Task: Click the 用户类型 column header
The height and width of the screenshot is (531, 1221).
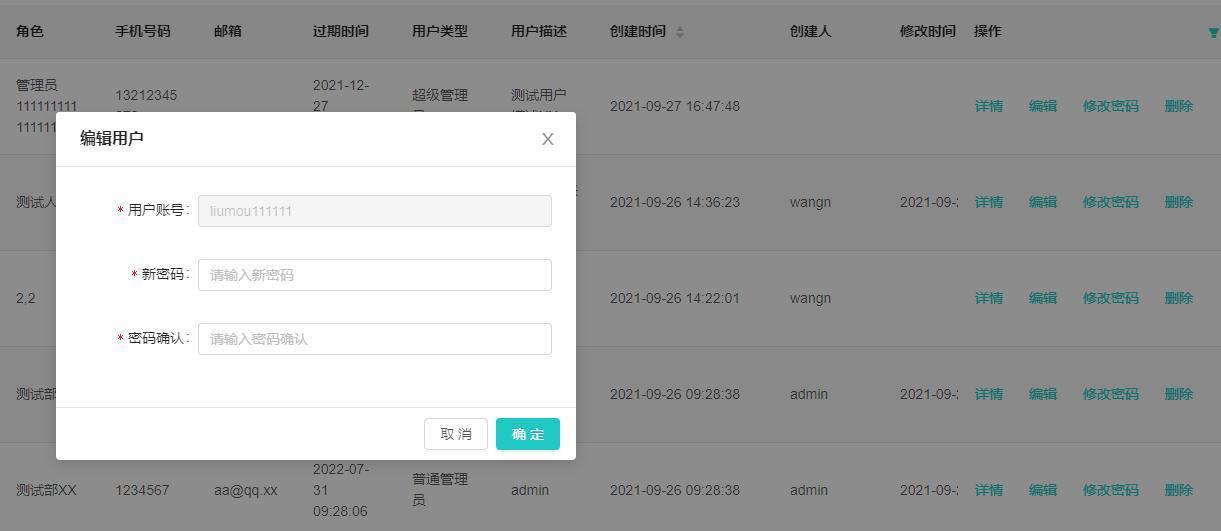Action: [439, 31]
